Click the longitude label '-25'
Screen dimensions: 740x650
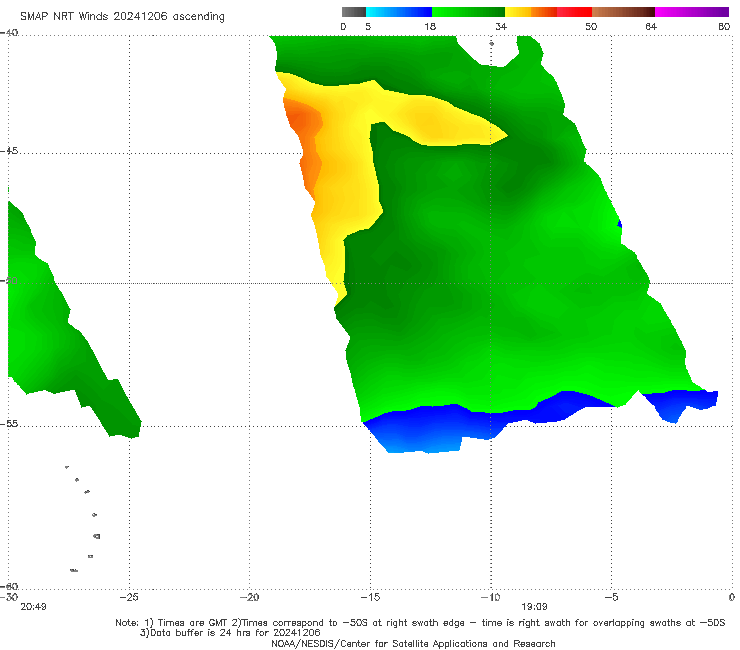129,597
